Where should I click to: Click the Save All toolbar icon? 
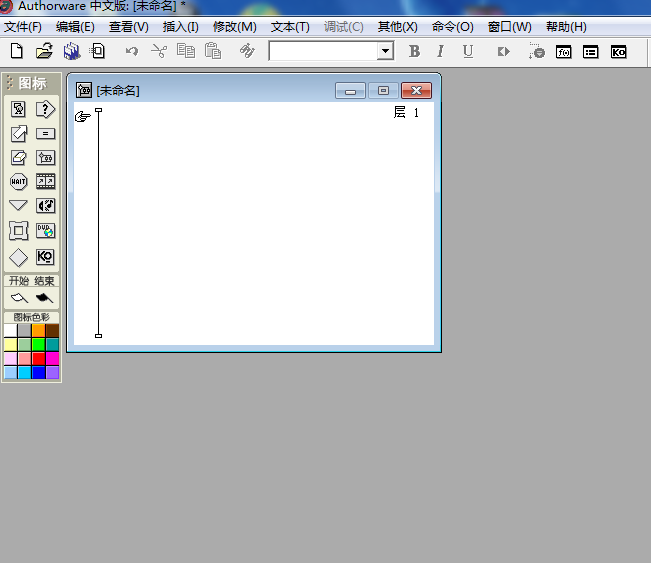tap(72, 51)
